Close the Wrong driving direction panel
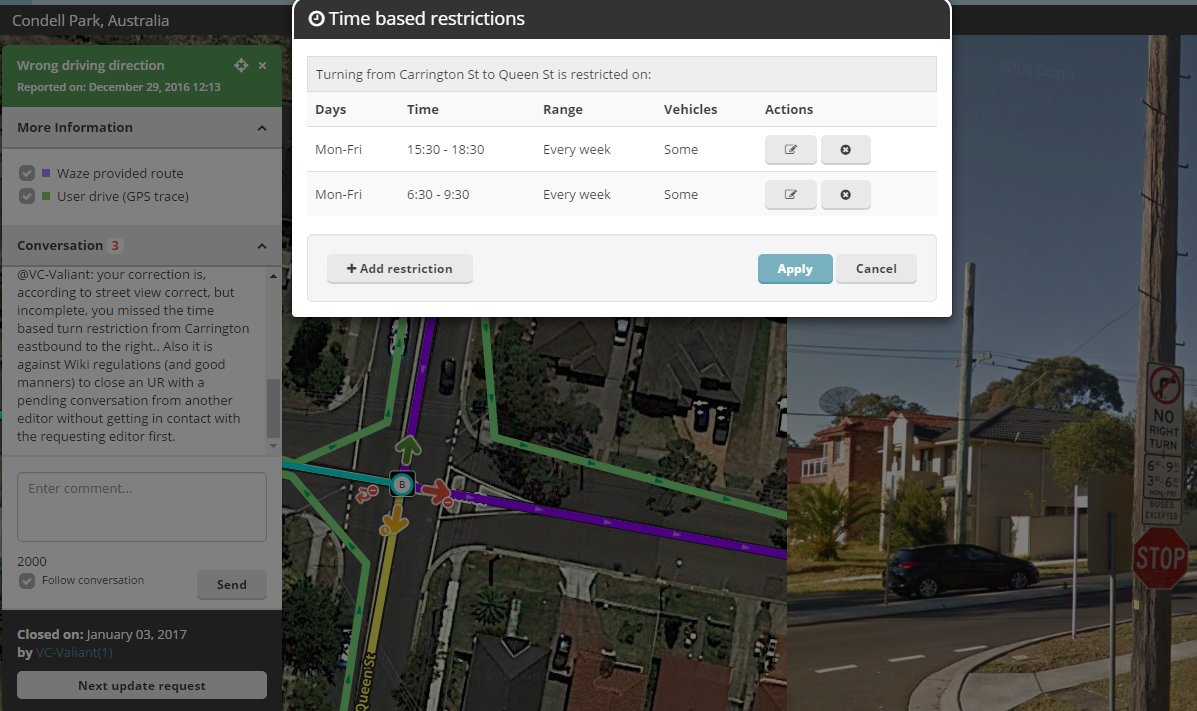 [263, 66]
